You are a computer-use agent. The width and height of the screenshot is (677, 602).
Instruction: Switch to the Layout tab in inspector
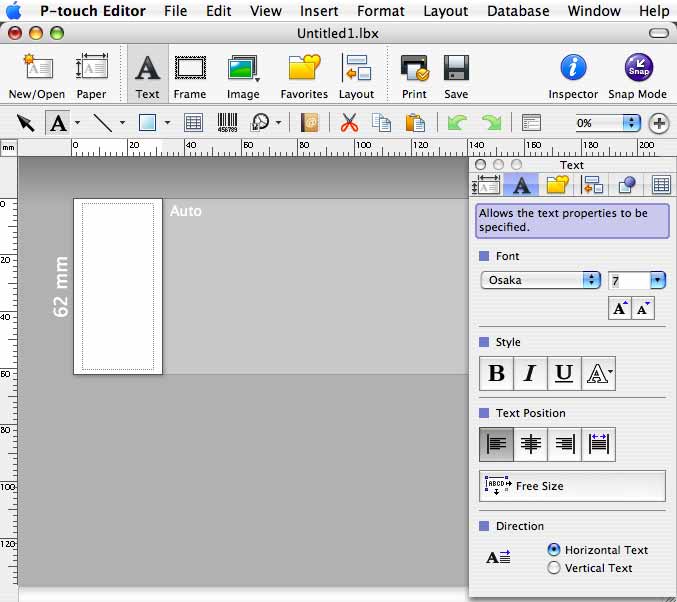click(592, 185)
